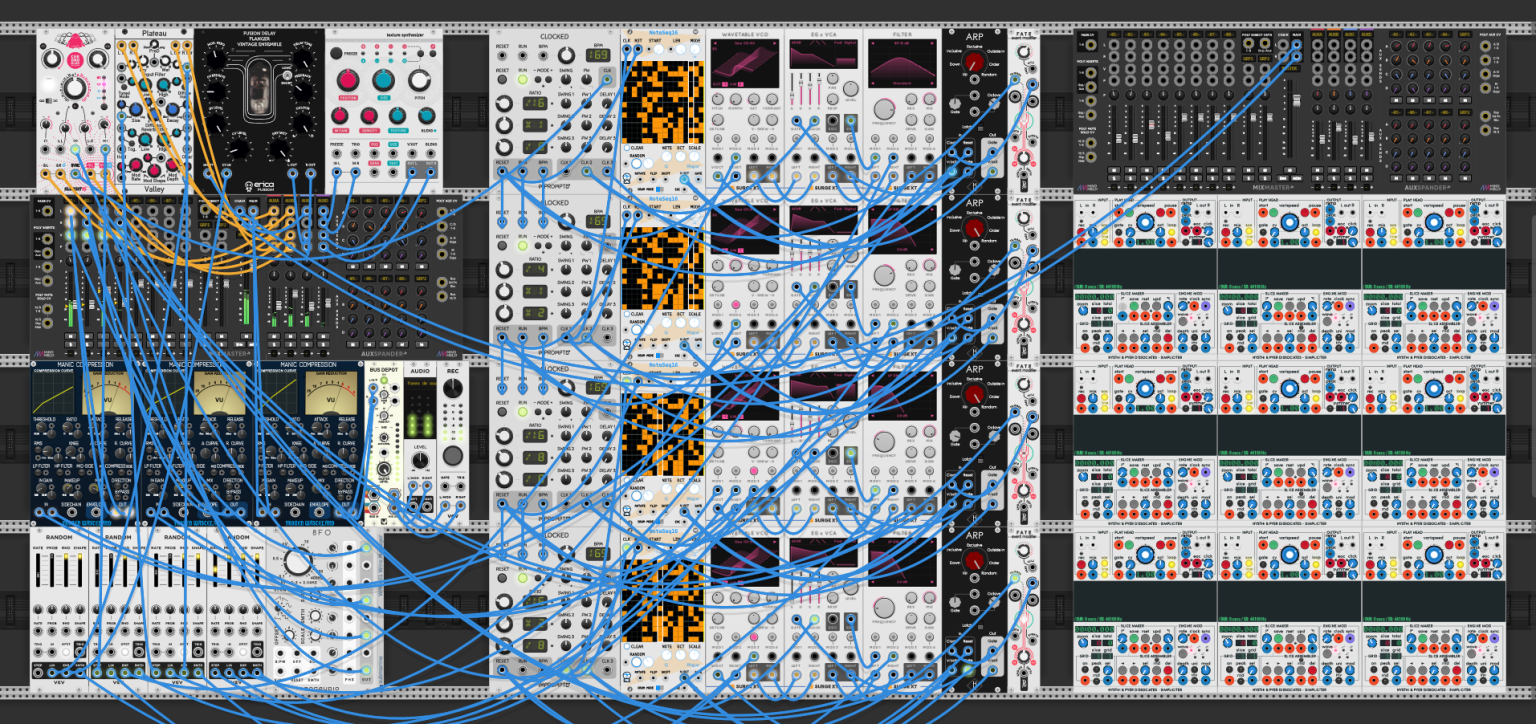Screen dimensions: 1536x724
Task: Click the LEVEL knob on the AUDIO module
Action: [420, 460]
